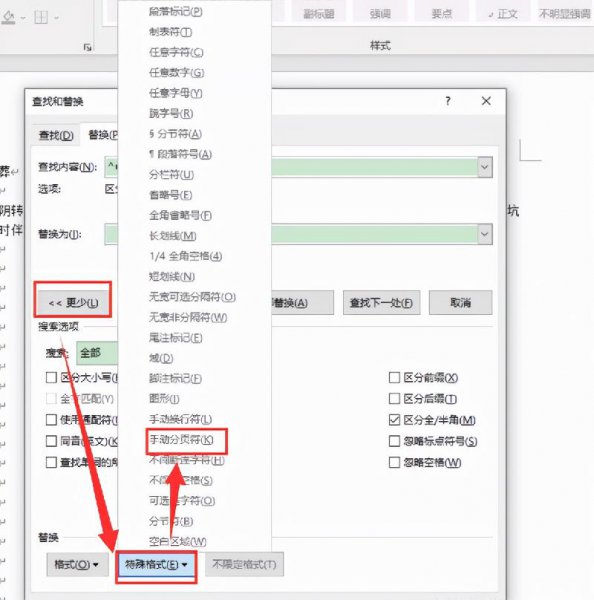Uncheck the 区分全/半角(M) checkbox
The width and height of the screenshot is (594, 600).
394,420
